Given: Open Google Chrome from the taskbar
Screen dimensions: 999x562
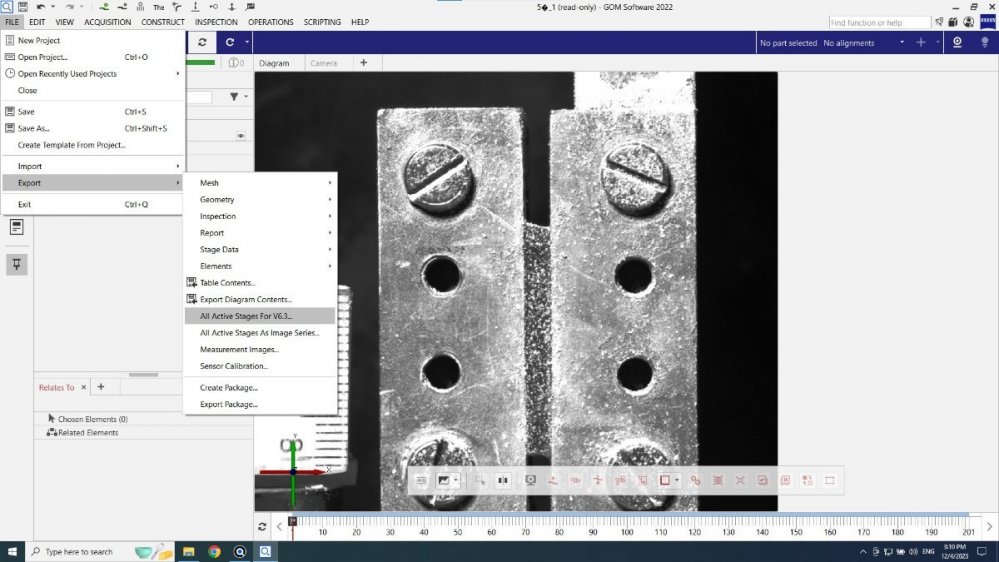Looking at the screenshot, I should 214,551.
